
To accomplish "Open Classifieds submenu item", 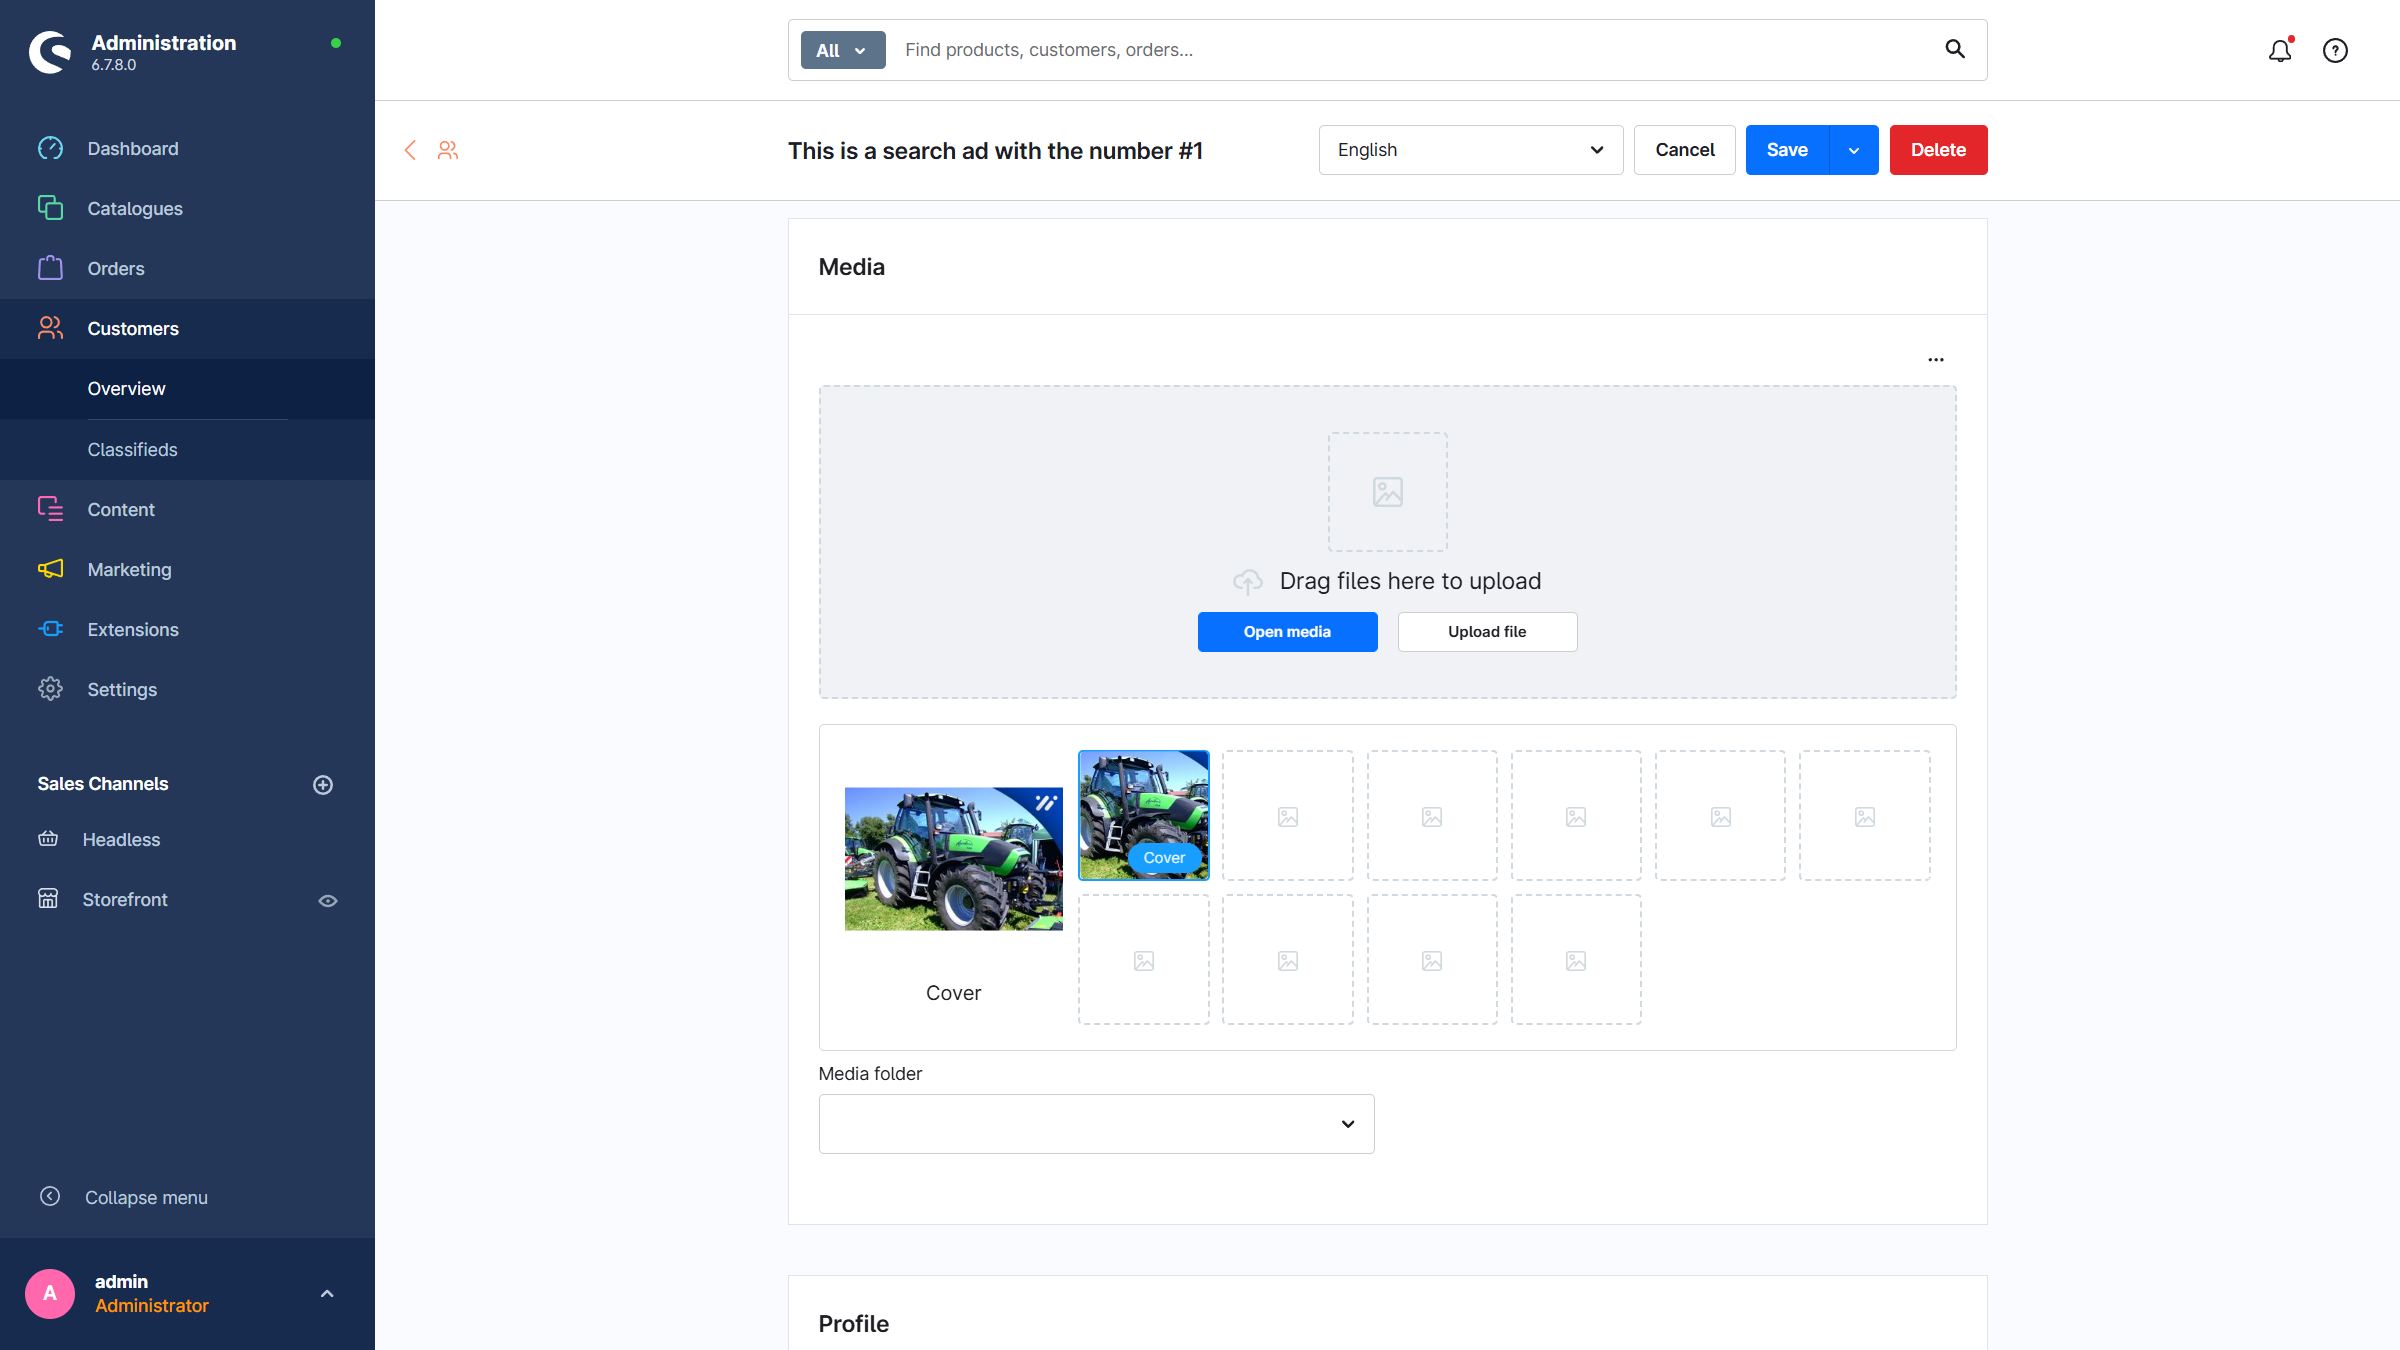I will 132,450.
